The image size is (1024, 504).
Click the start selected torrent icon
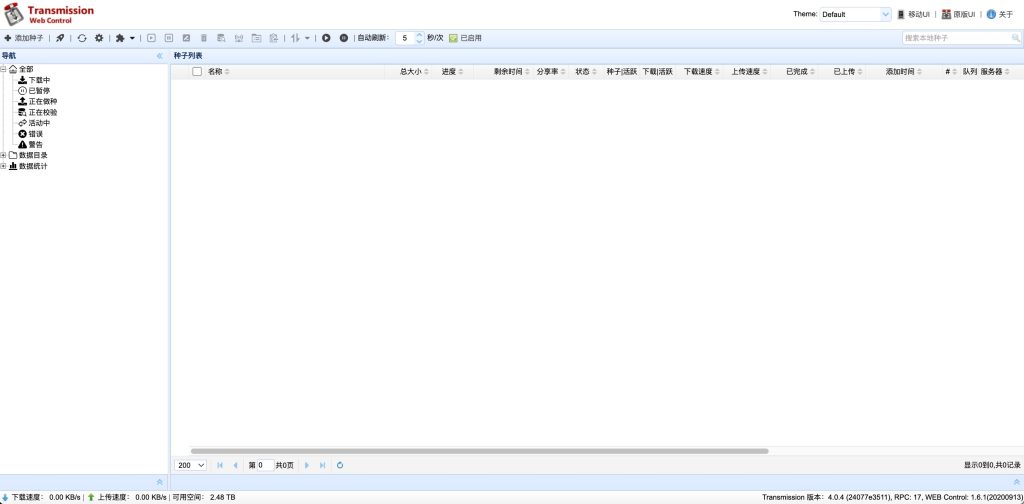[x=152, y=39]
